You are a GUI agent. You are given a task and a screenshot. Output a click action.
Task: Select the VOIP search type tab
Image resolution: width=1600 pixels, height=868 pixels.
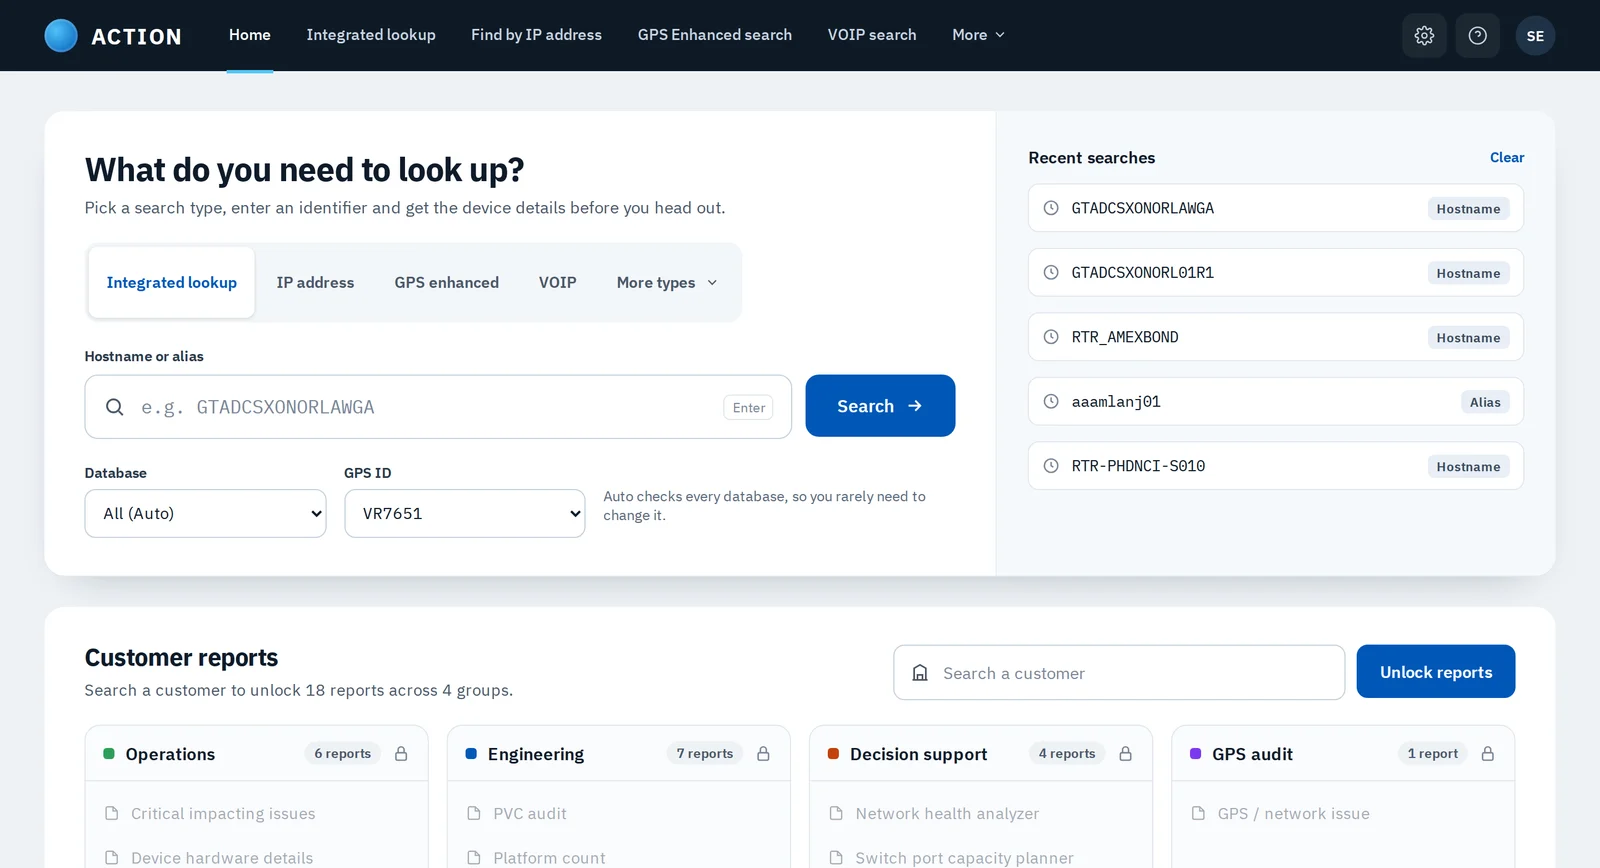[x=558, y=283]
